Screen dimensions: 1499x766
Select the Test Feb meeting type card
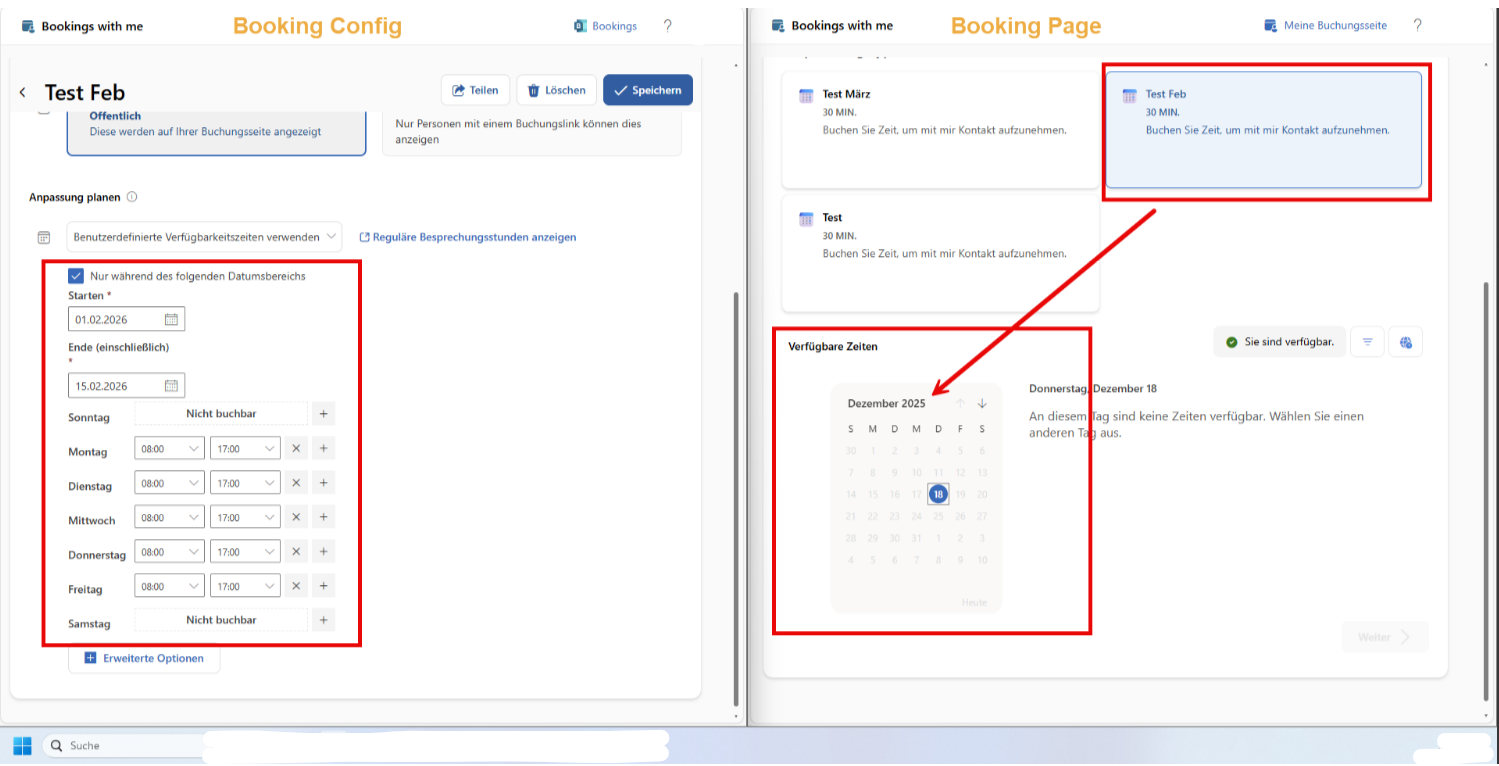[x=1263, y=130]
